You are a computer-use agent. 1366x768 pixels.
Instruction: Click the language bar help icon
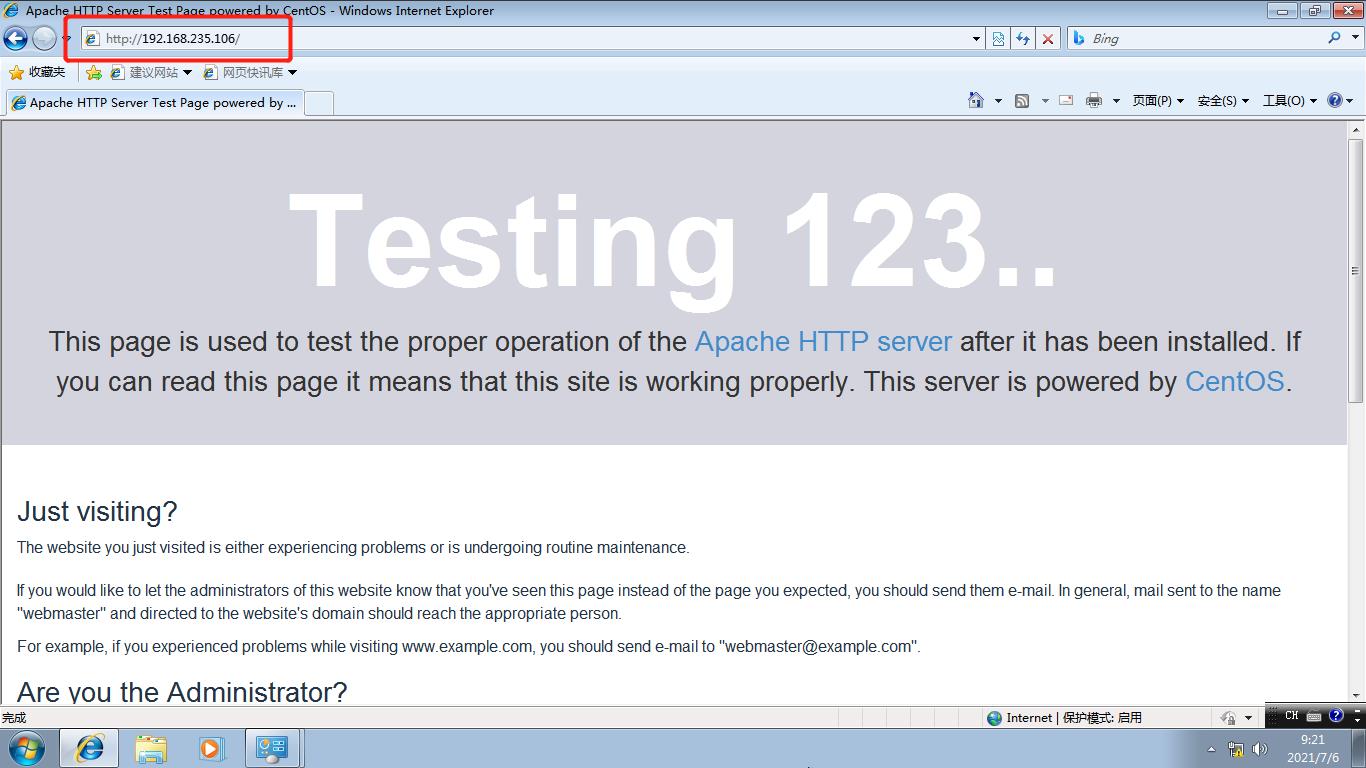point(1336,716)
